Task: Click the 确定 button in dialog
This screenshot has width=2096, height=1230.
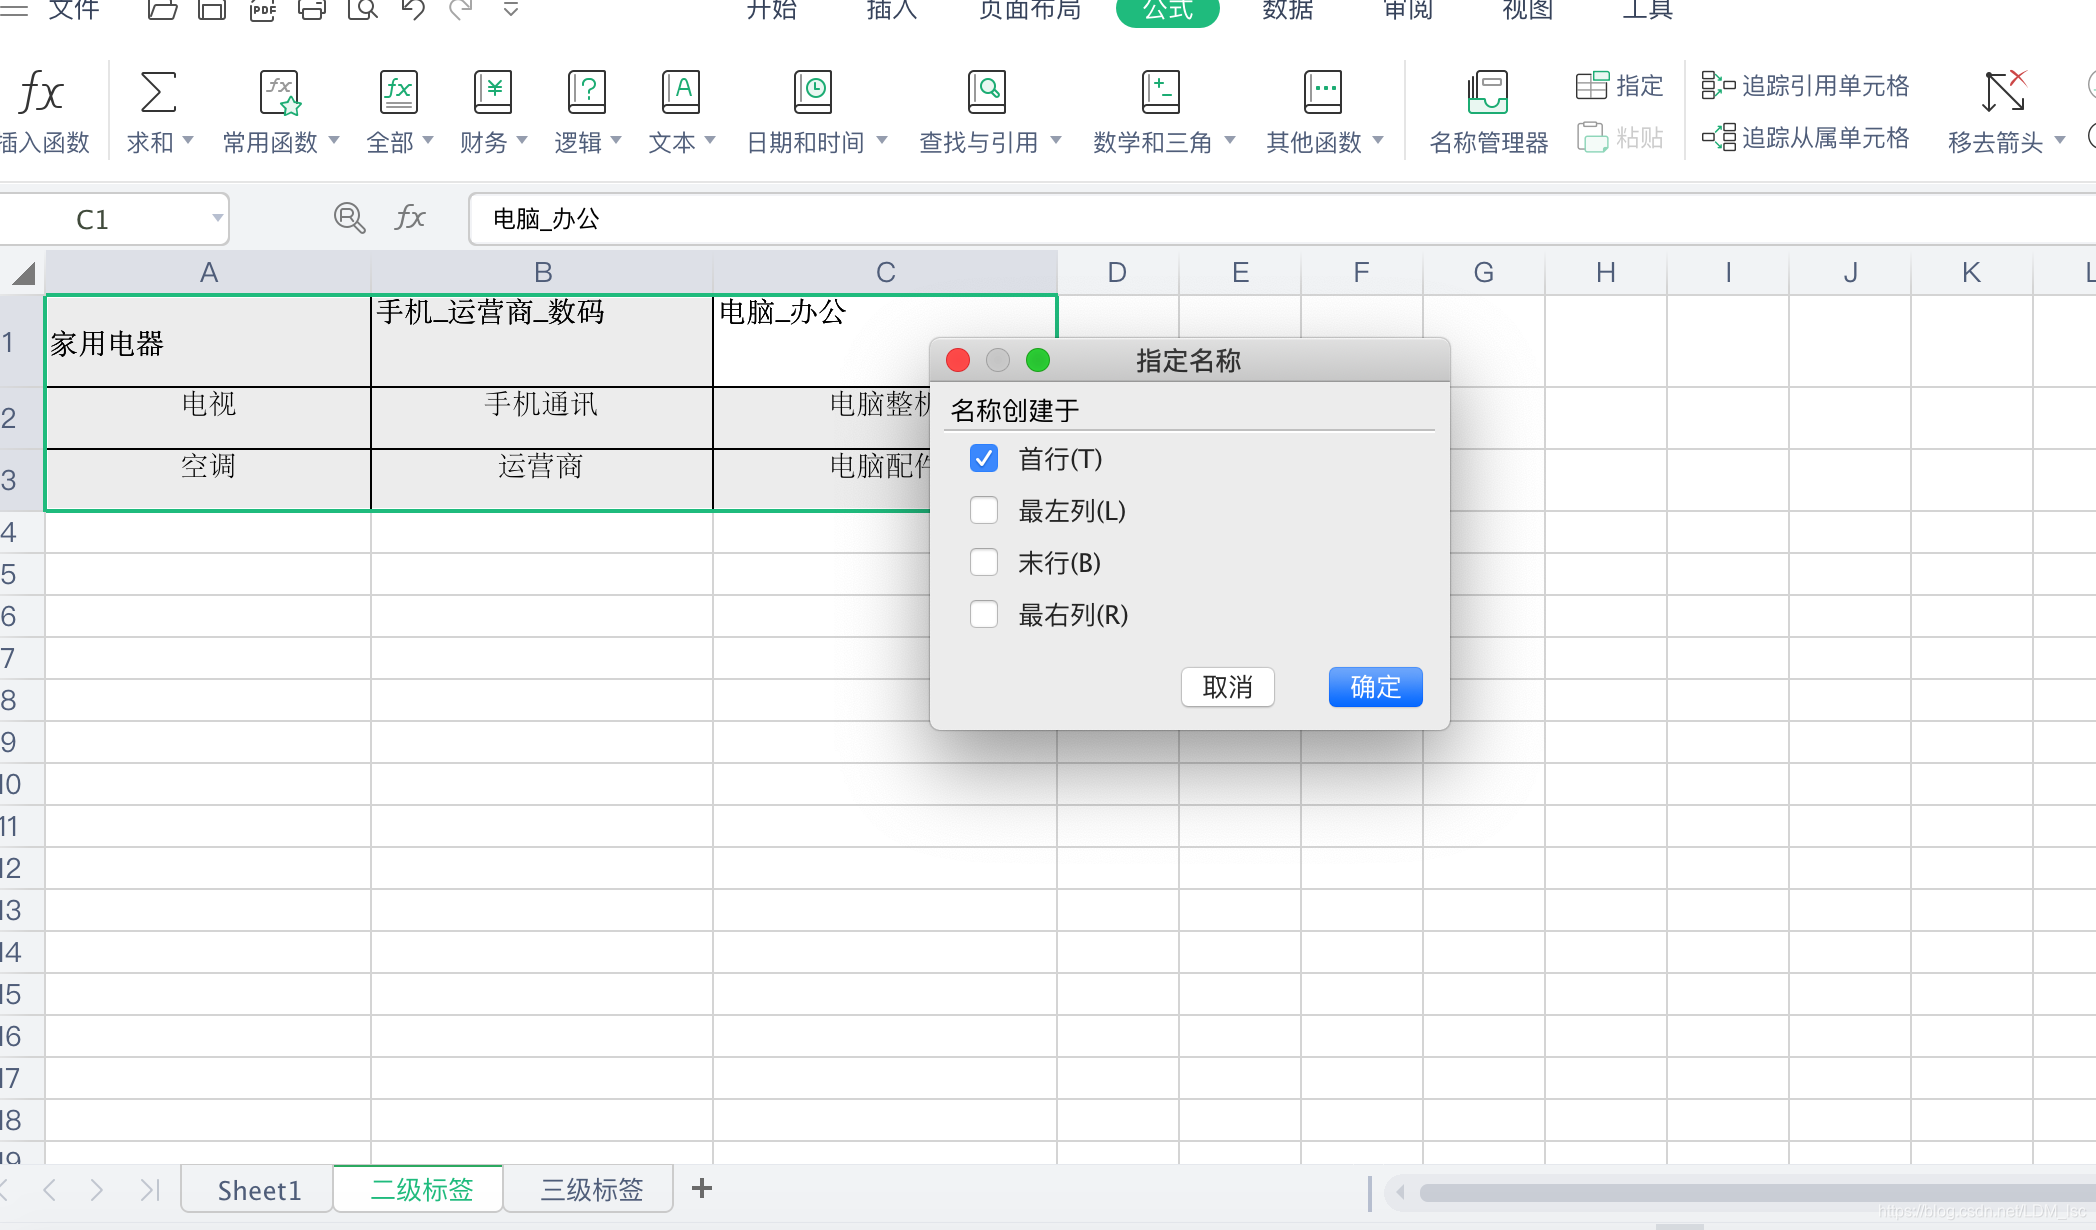Action: point(1375,687)
